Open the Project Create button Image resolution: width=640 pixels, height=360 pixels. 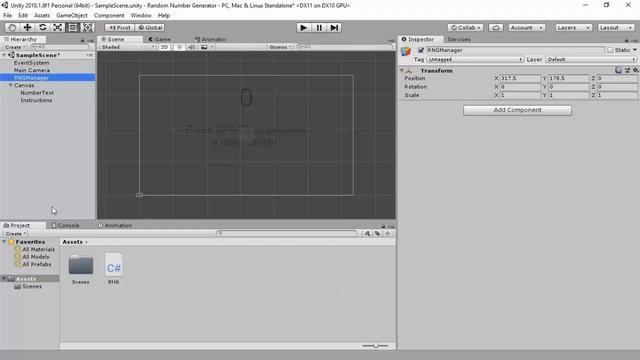point(15,233)
